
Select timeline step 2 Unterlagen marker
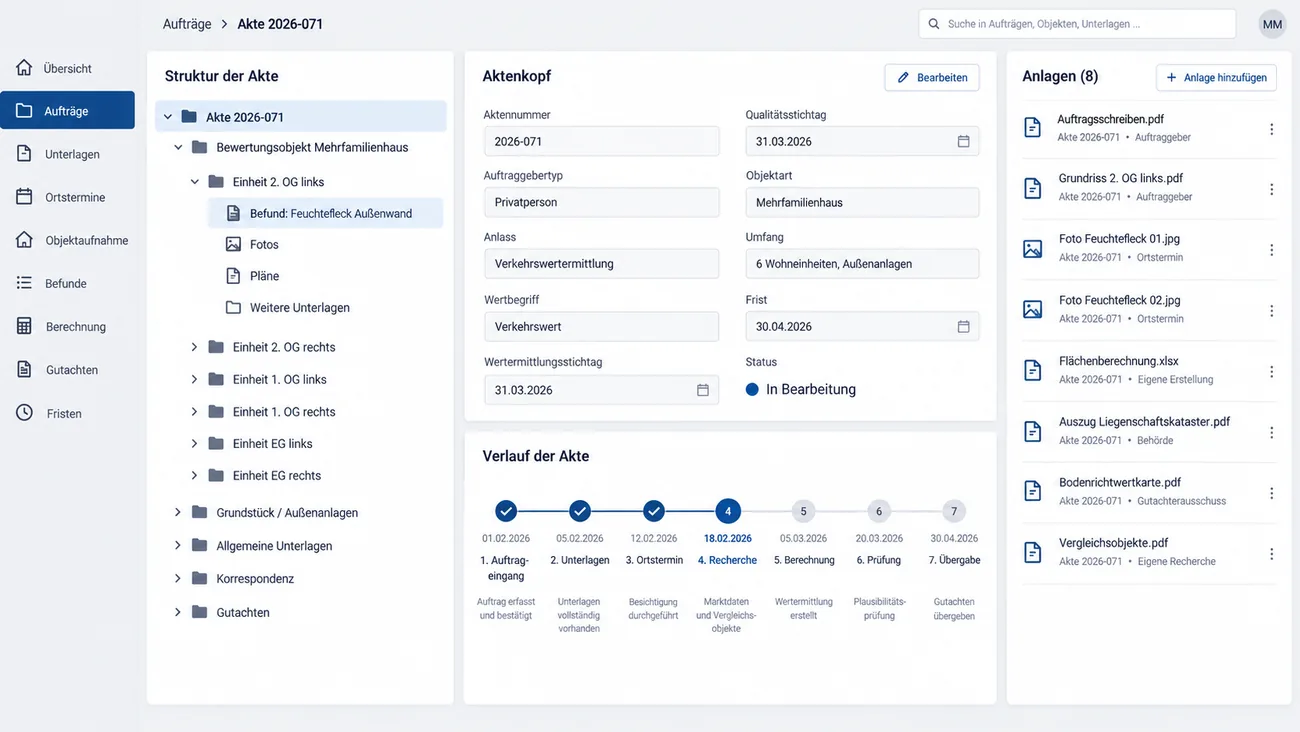coord(580,511)
